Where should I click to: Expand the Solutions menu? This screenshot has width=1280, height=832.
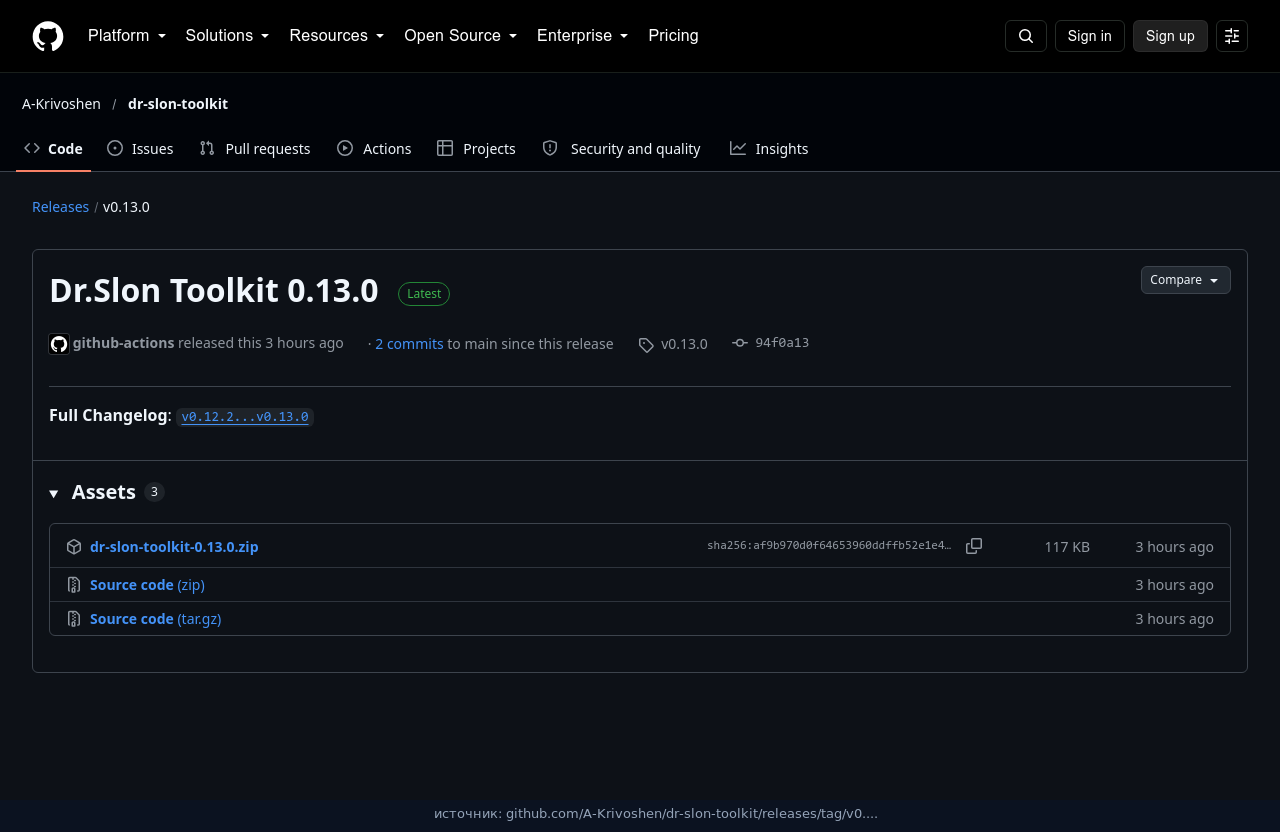[x=228, y=36]
